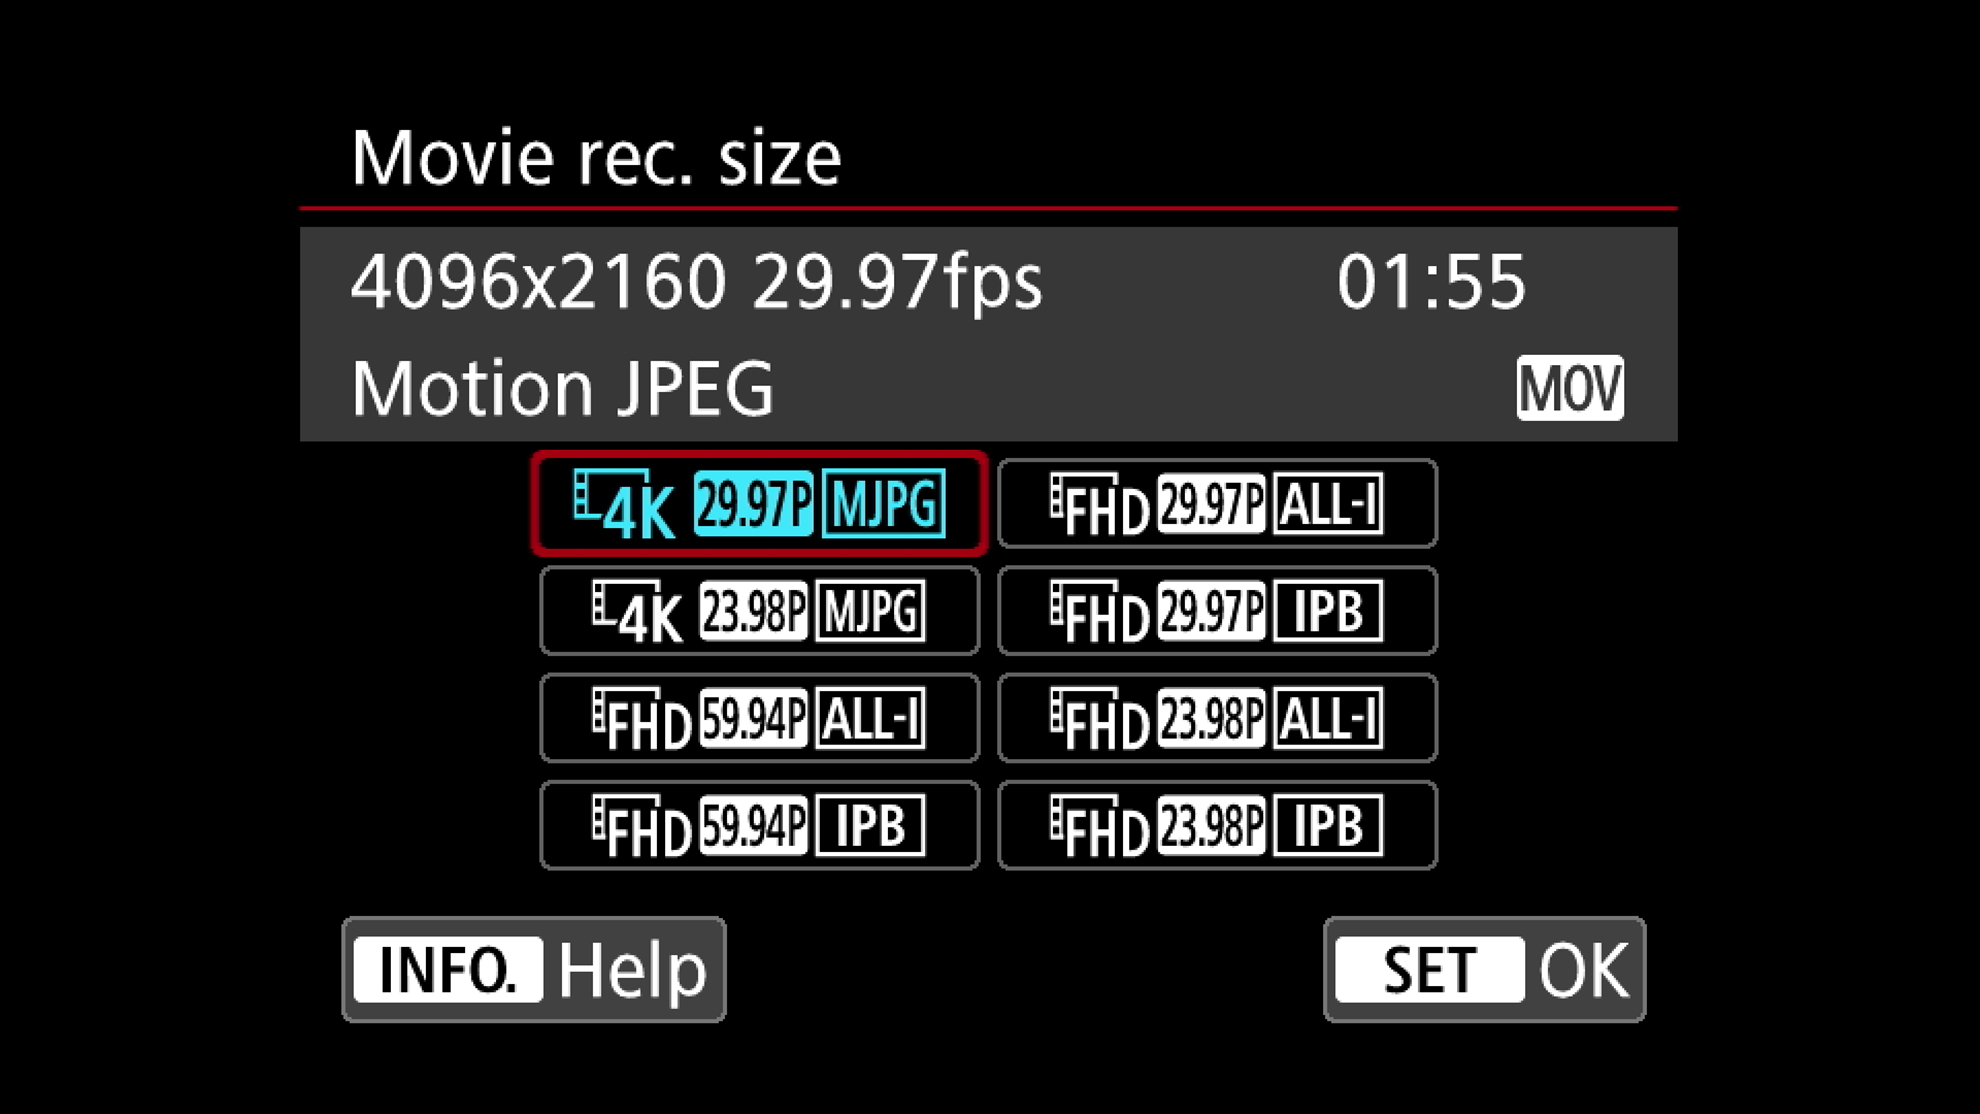
Task: Click the 01:55 remaining time display
Action: click(1431, 281)
